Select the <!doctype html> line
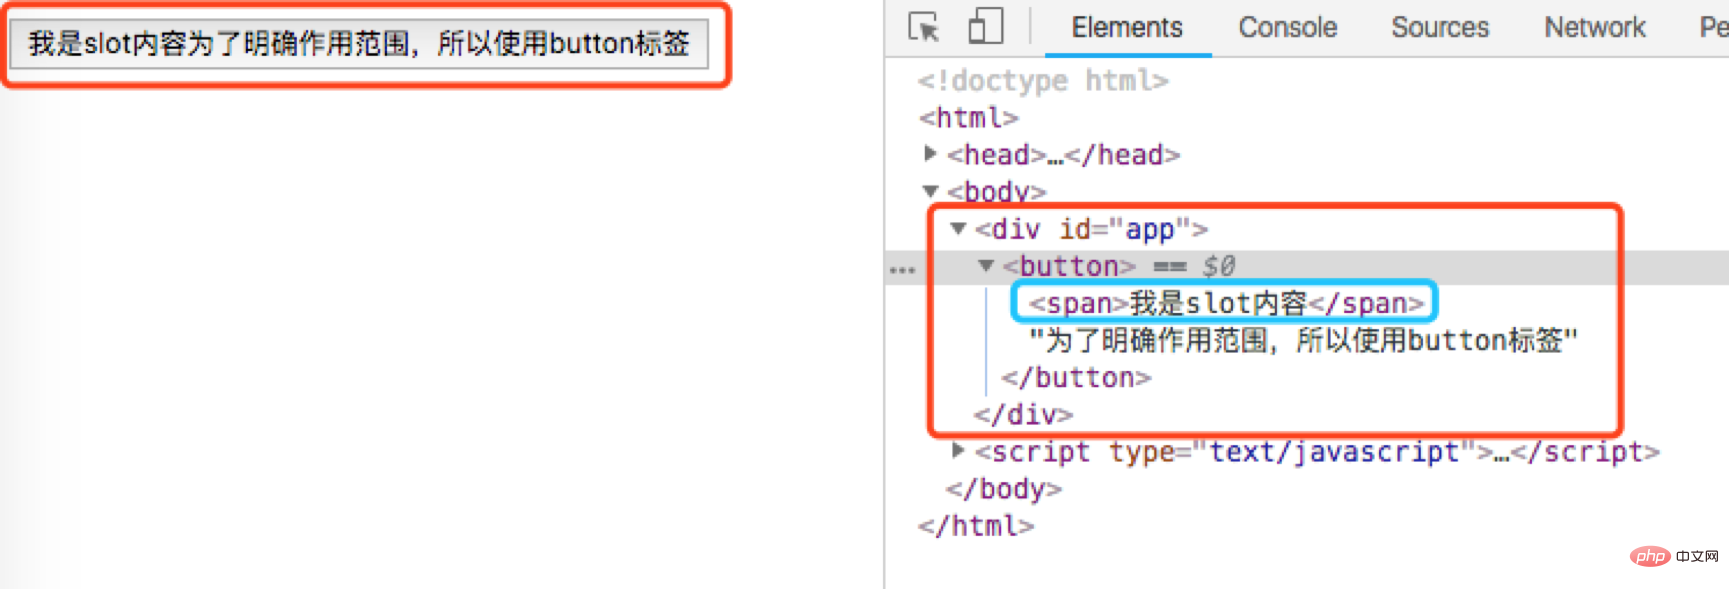The image size is (1729, 589). [x=1043, y=80]
